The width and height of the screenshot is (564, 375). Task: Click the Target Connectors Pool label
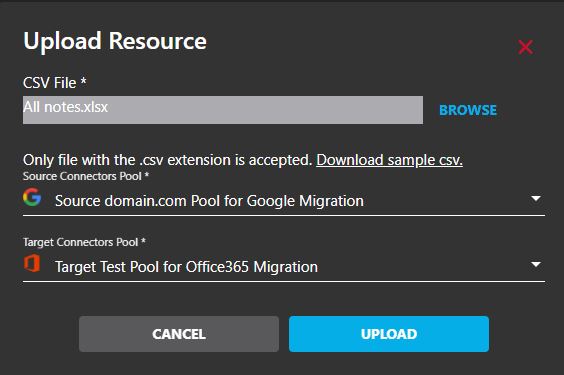(x=84, y=242)
